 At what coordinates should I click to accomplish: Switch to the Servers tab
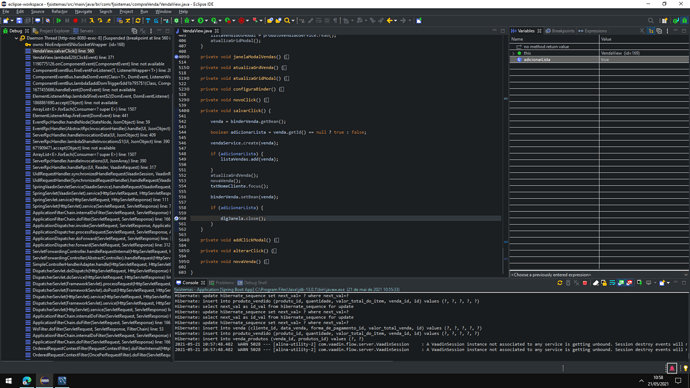pos(83,31)
